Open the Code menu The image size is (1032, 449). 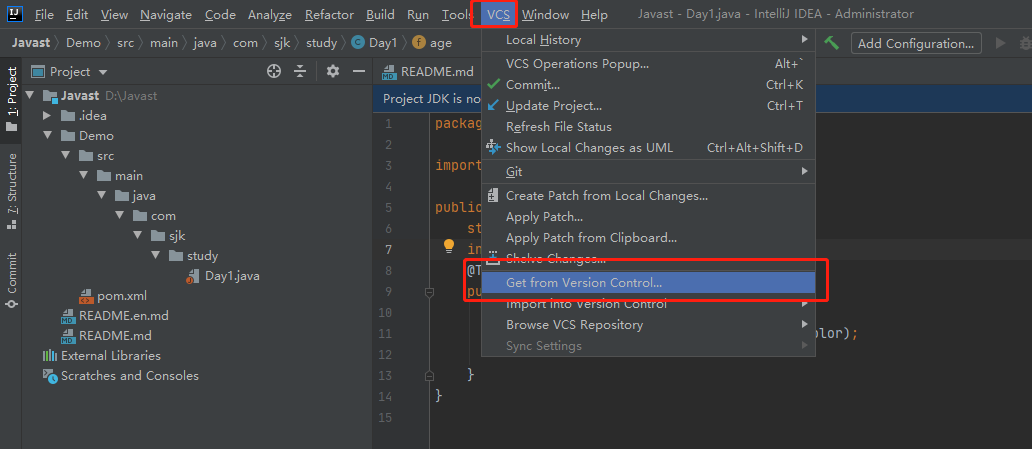[220, 14]
